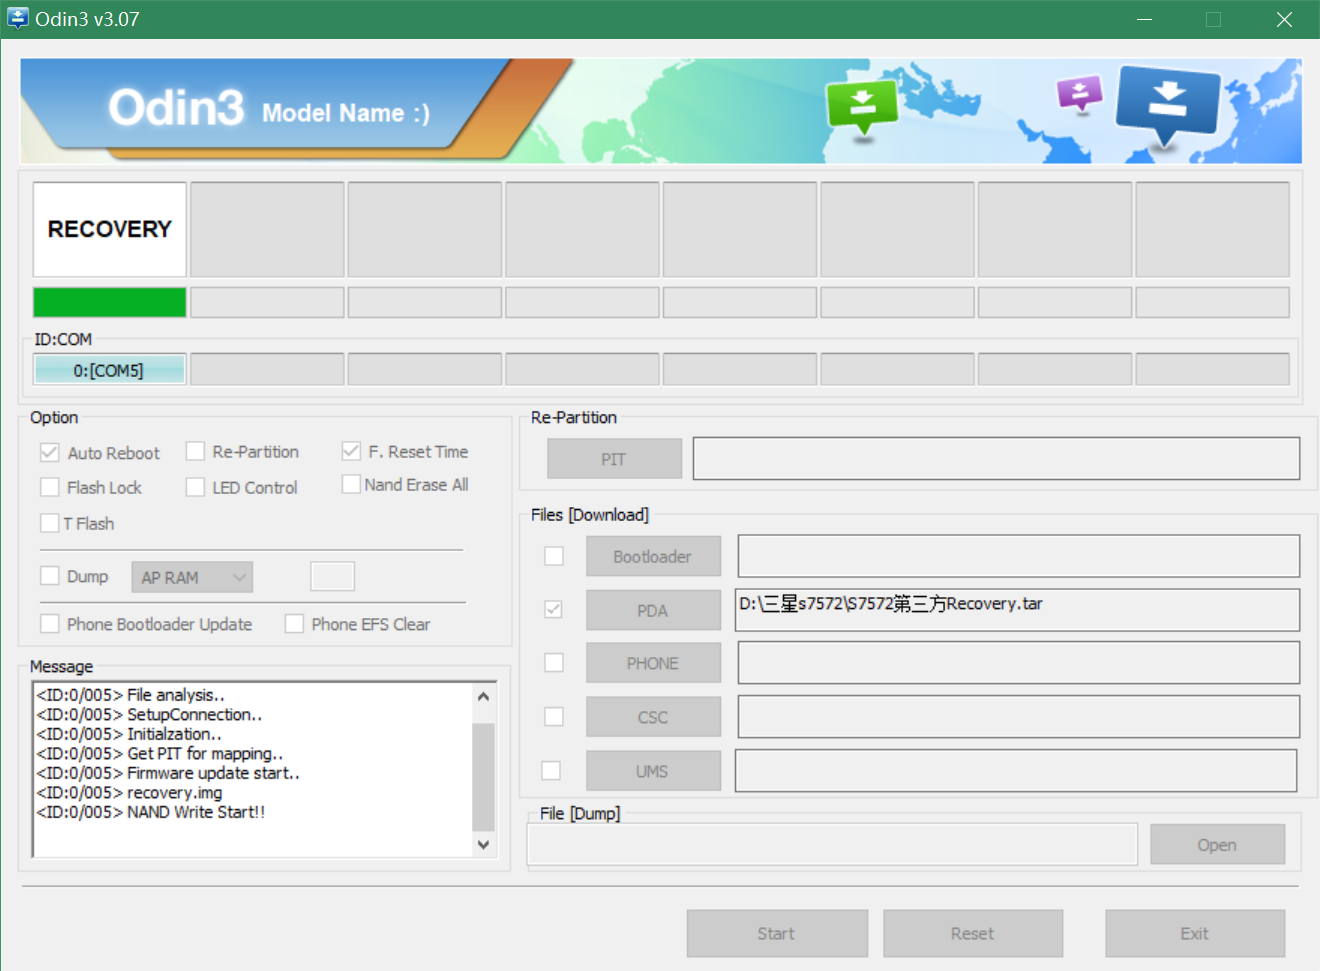Click the green RECOVERY progress bar
This screenshot has width=1320, height=971.
[110, 302]
